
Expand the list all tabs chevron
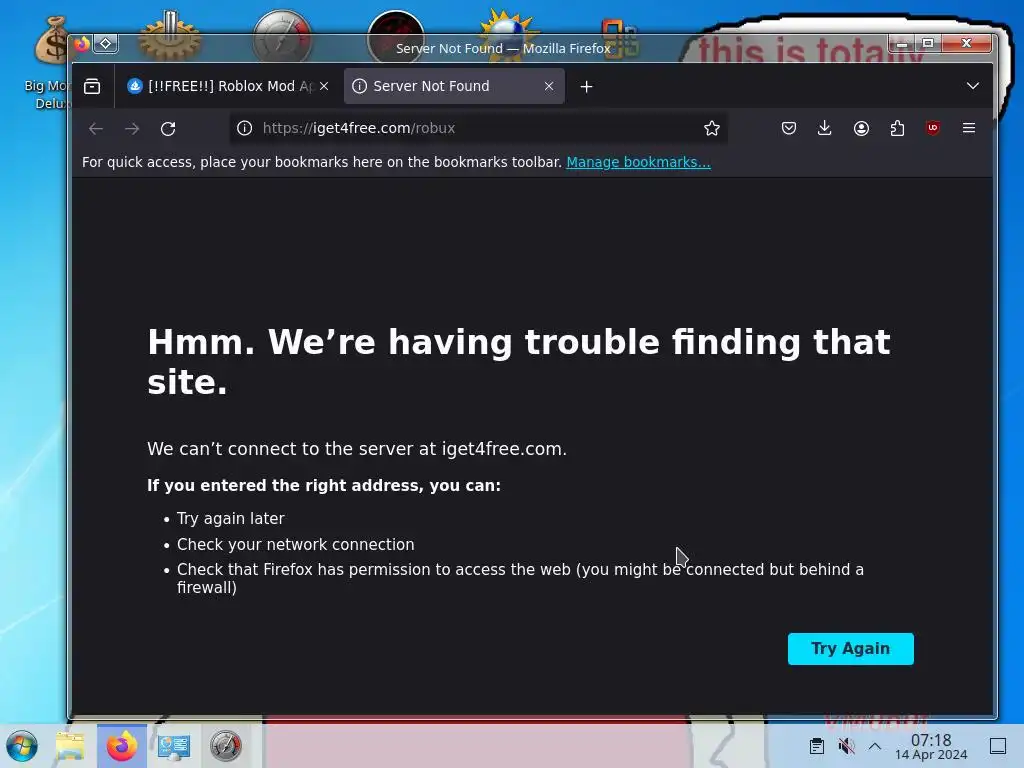(972, 86)
